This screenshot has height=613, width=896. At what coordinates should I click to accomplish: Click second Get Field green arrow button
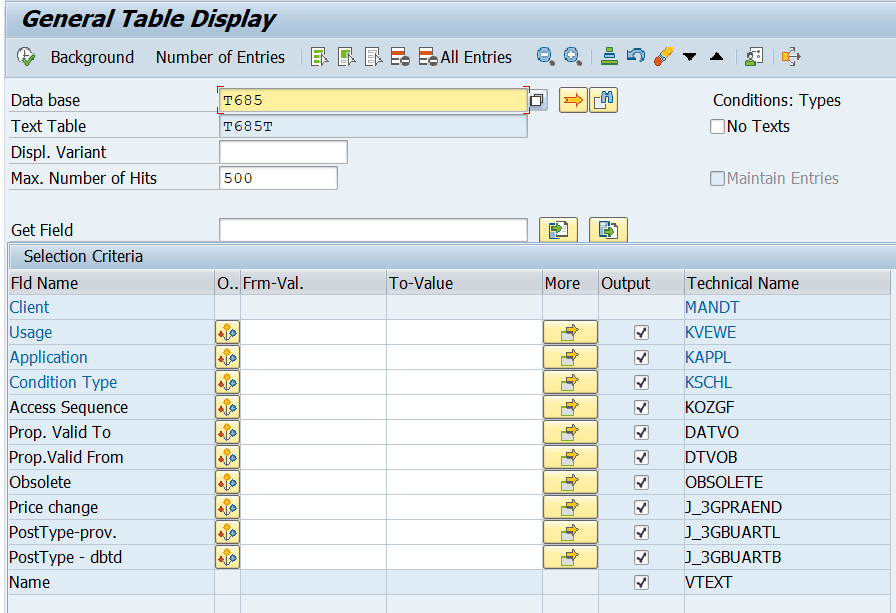tap(608, 230)
